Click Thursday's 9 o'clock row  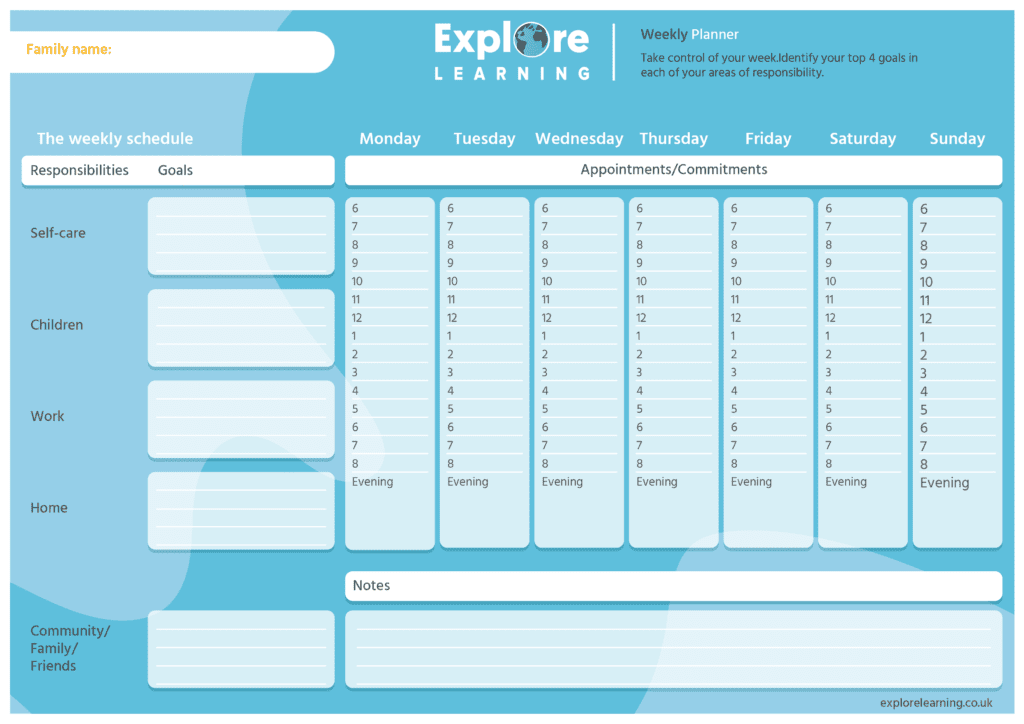click(673, 263)
